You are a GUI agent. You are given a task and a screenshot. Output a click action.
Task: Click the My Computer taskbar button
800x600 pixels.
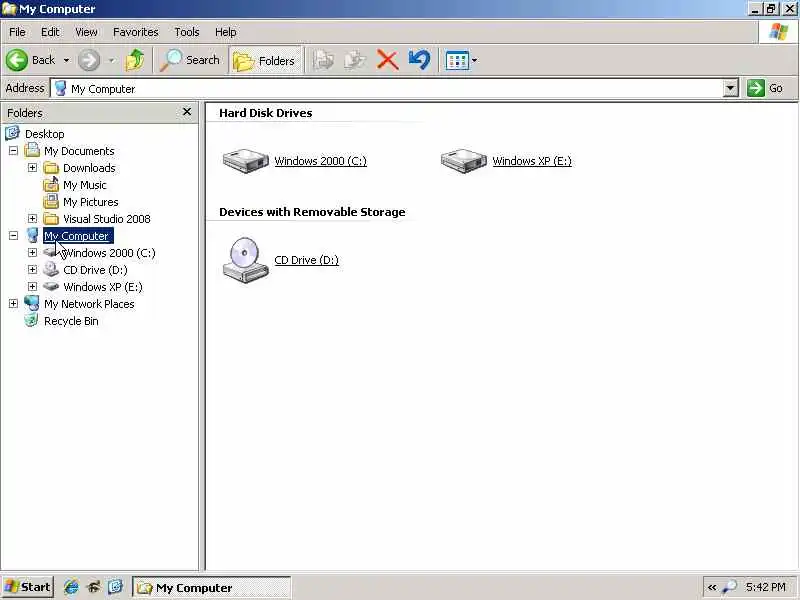pos(211,588)
